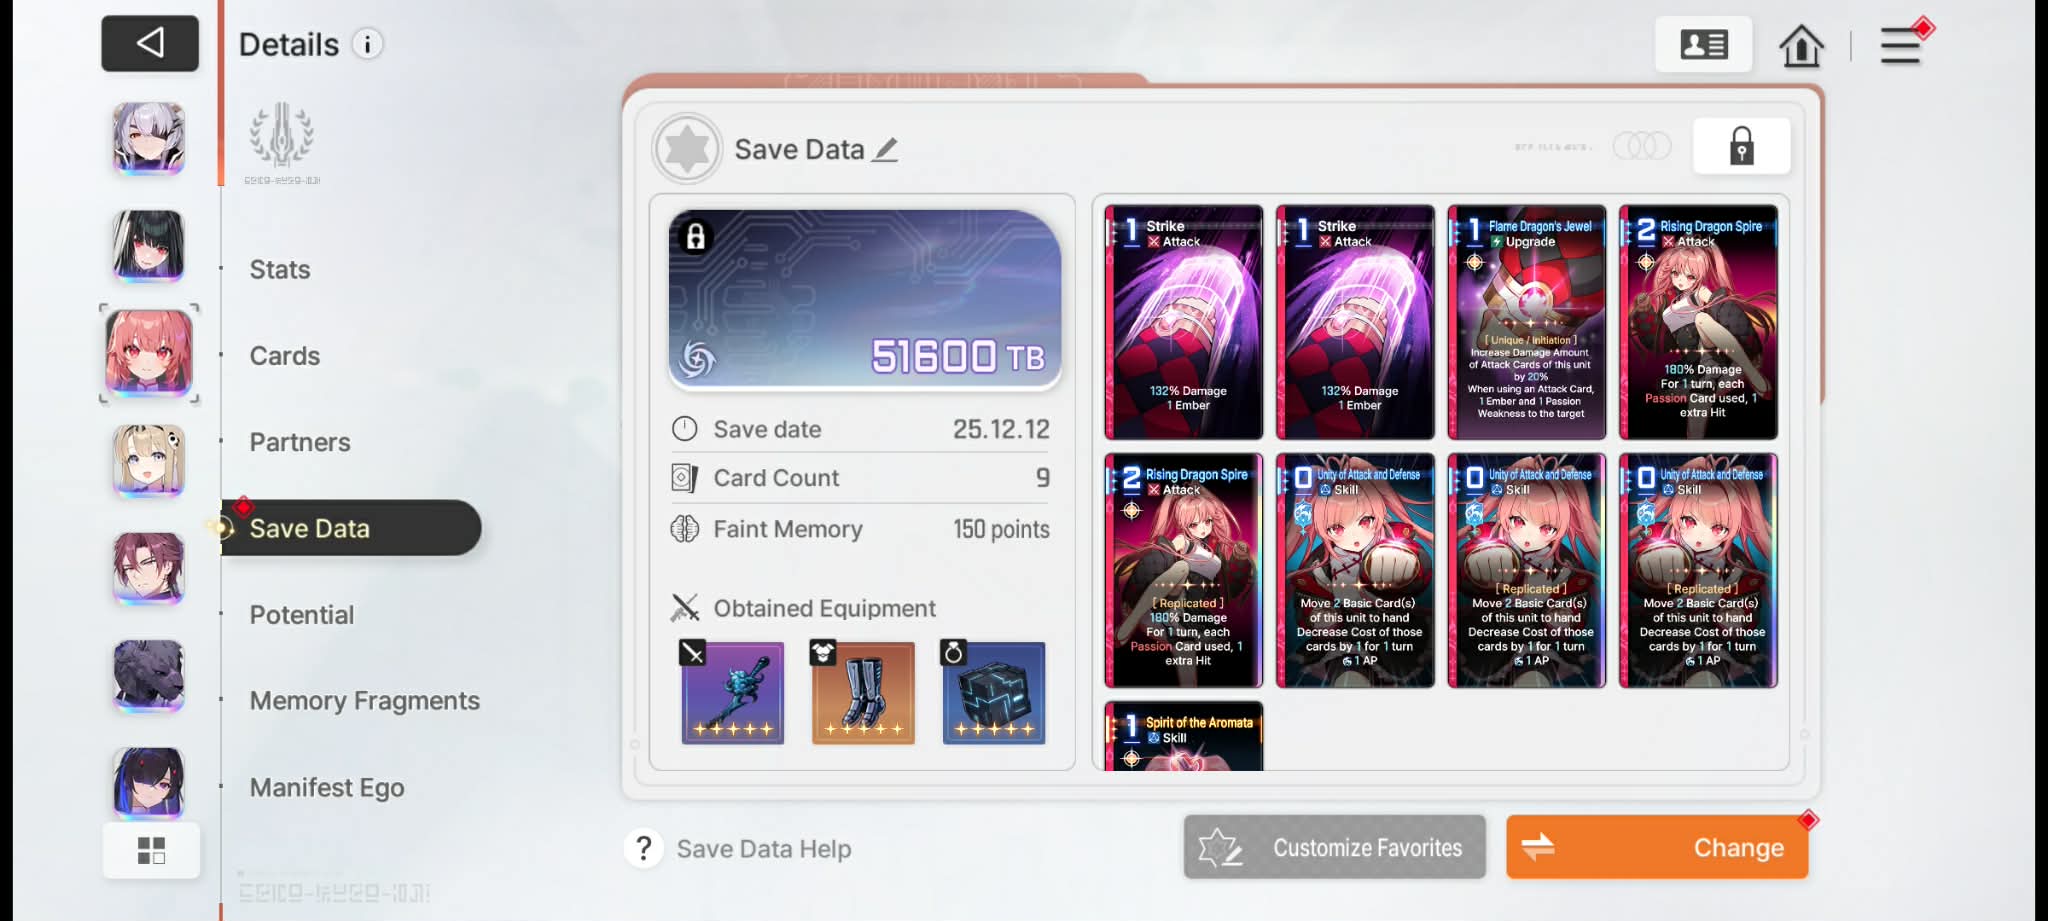Toggle the save data lock button
Viewport: 2048px width, 921px height.
coord(1742,146)
